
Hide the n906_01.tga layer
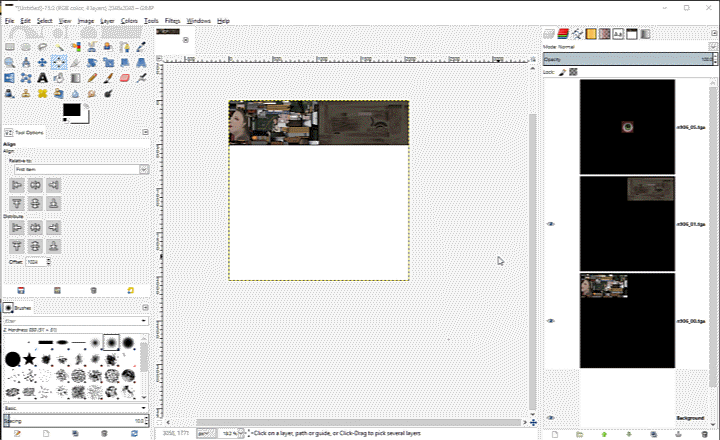click(x=550, y=224)
